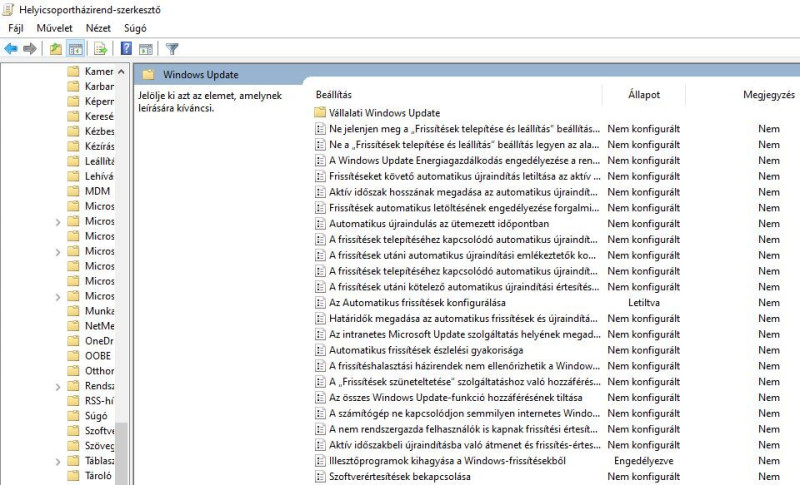This screenshot has width=800, height=485.
Task: Click the Vállalati Windows Update folder icon
Action: pyautogui.click(x=320, y=112)
